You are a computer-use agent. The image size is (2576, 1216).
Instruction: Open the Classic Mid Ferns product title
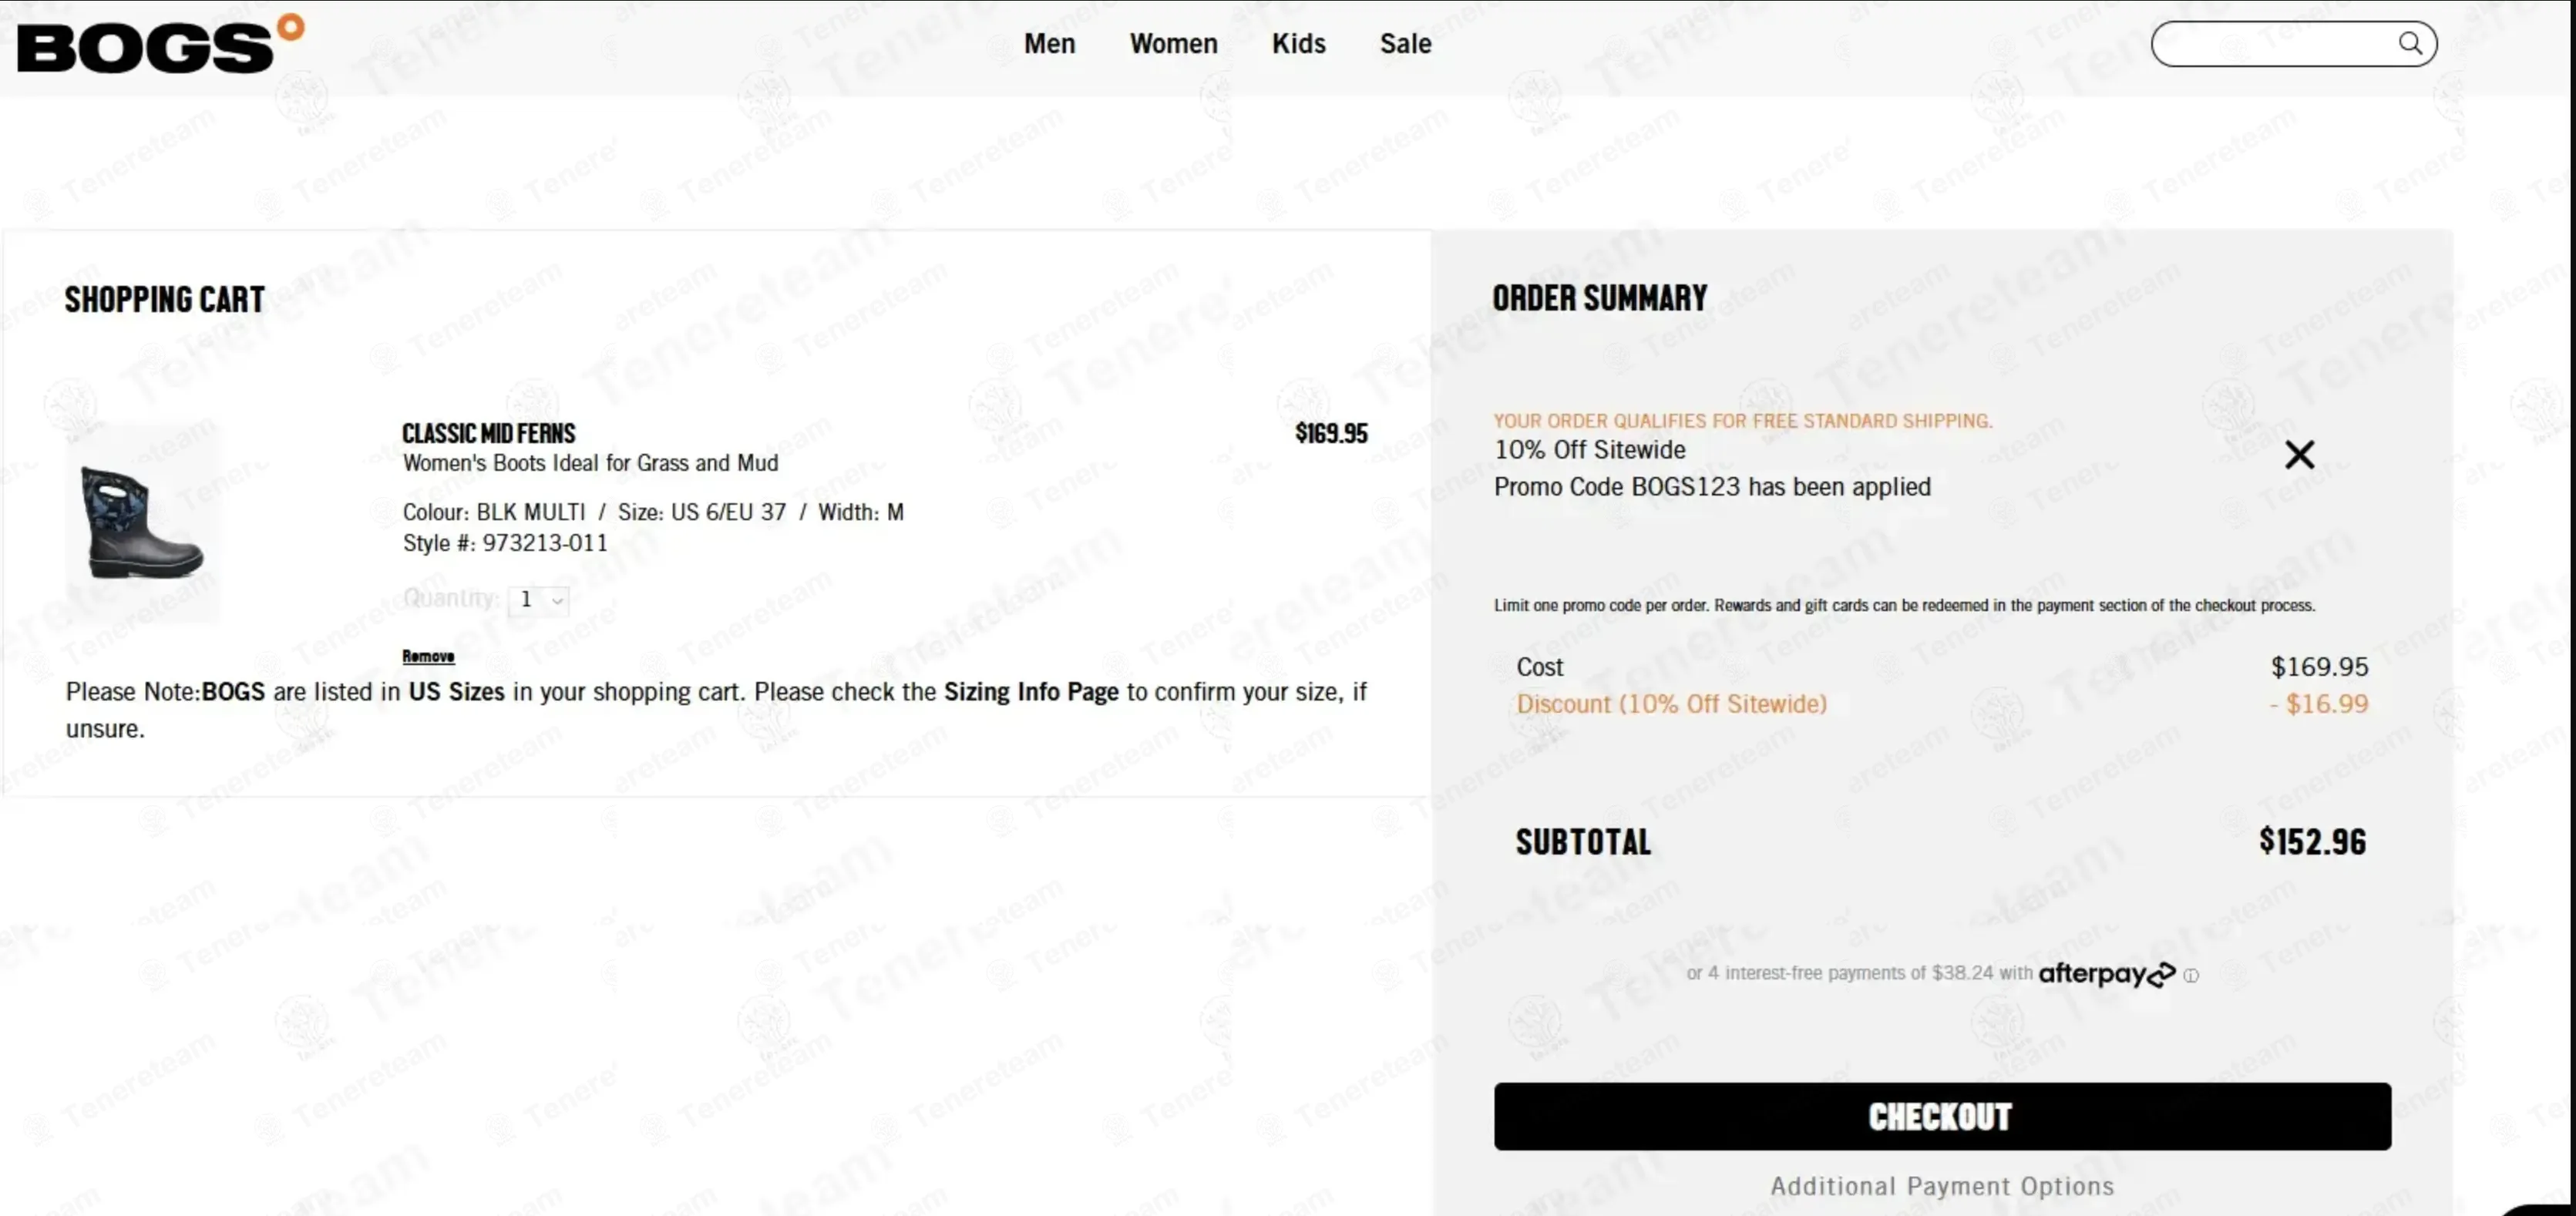pos(489,433)
